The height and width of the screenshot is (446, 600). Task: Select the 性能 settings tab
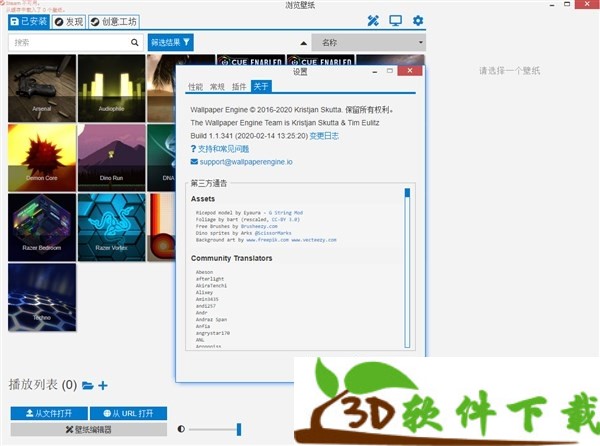point(195,87)
